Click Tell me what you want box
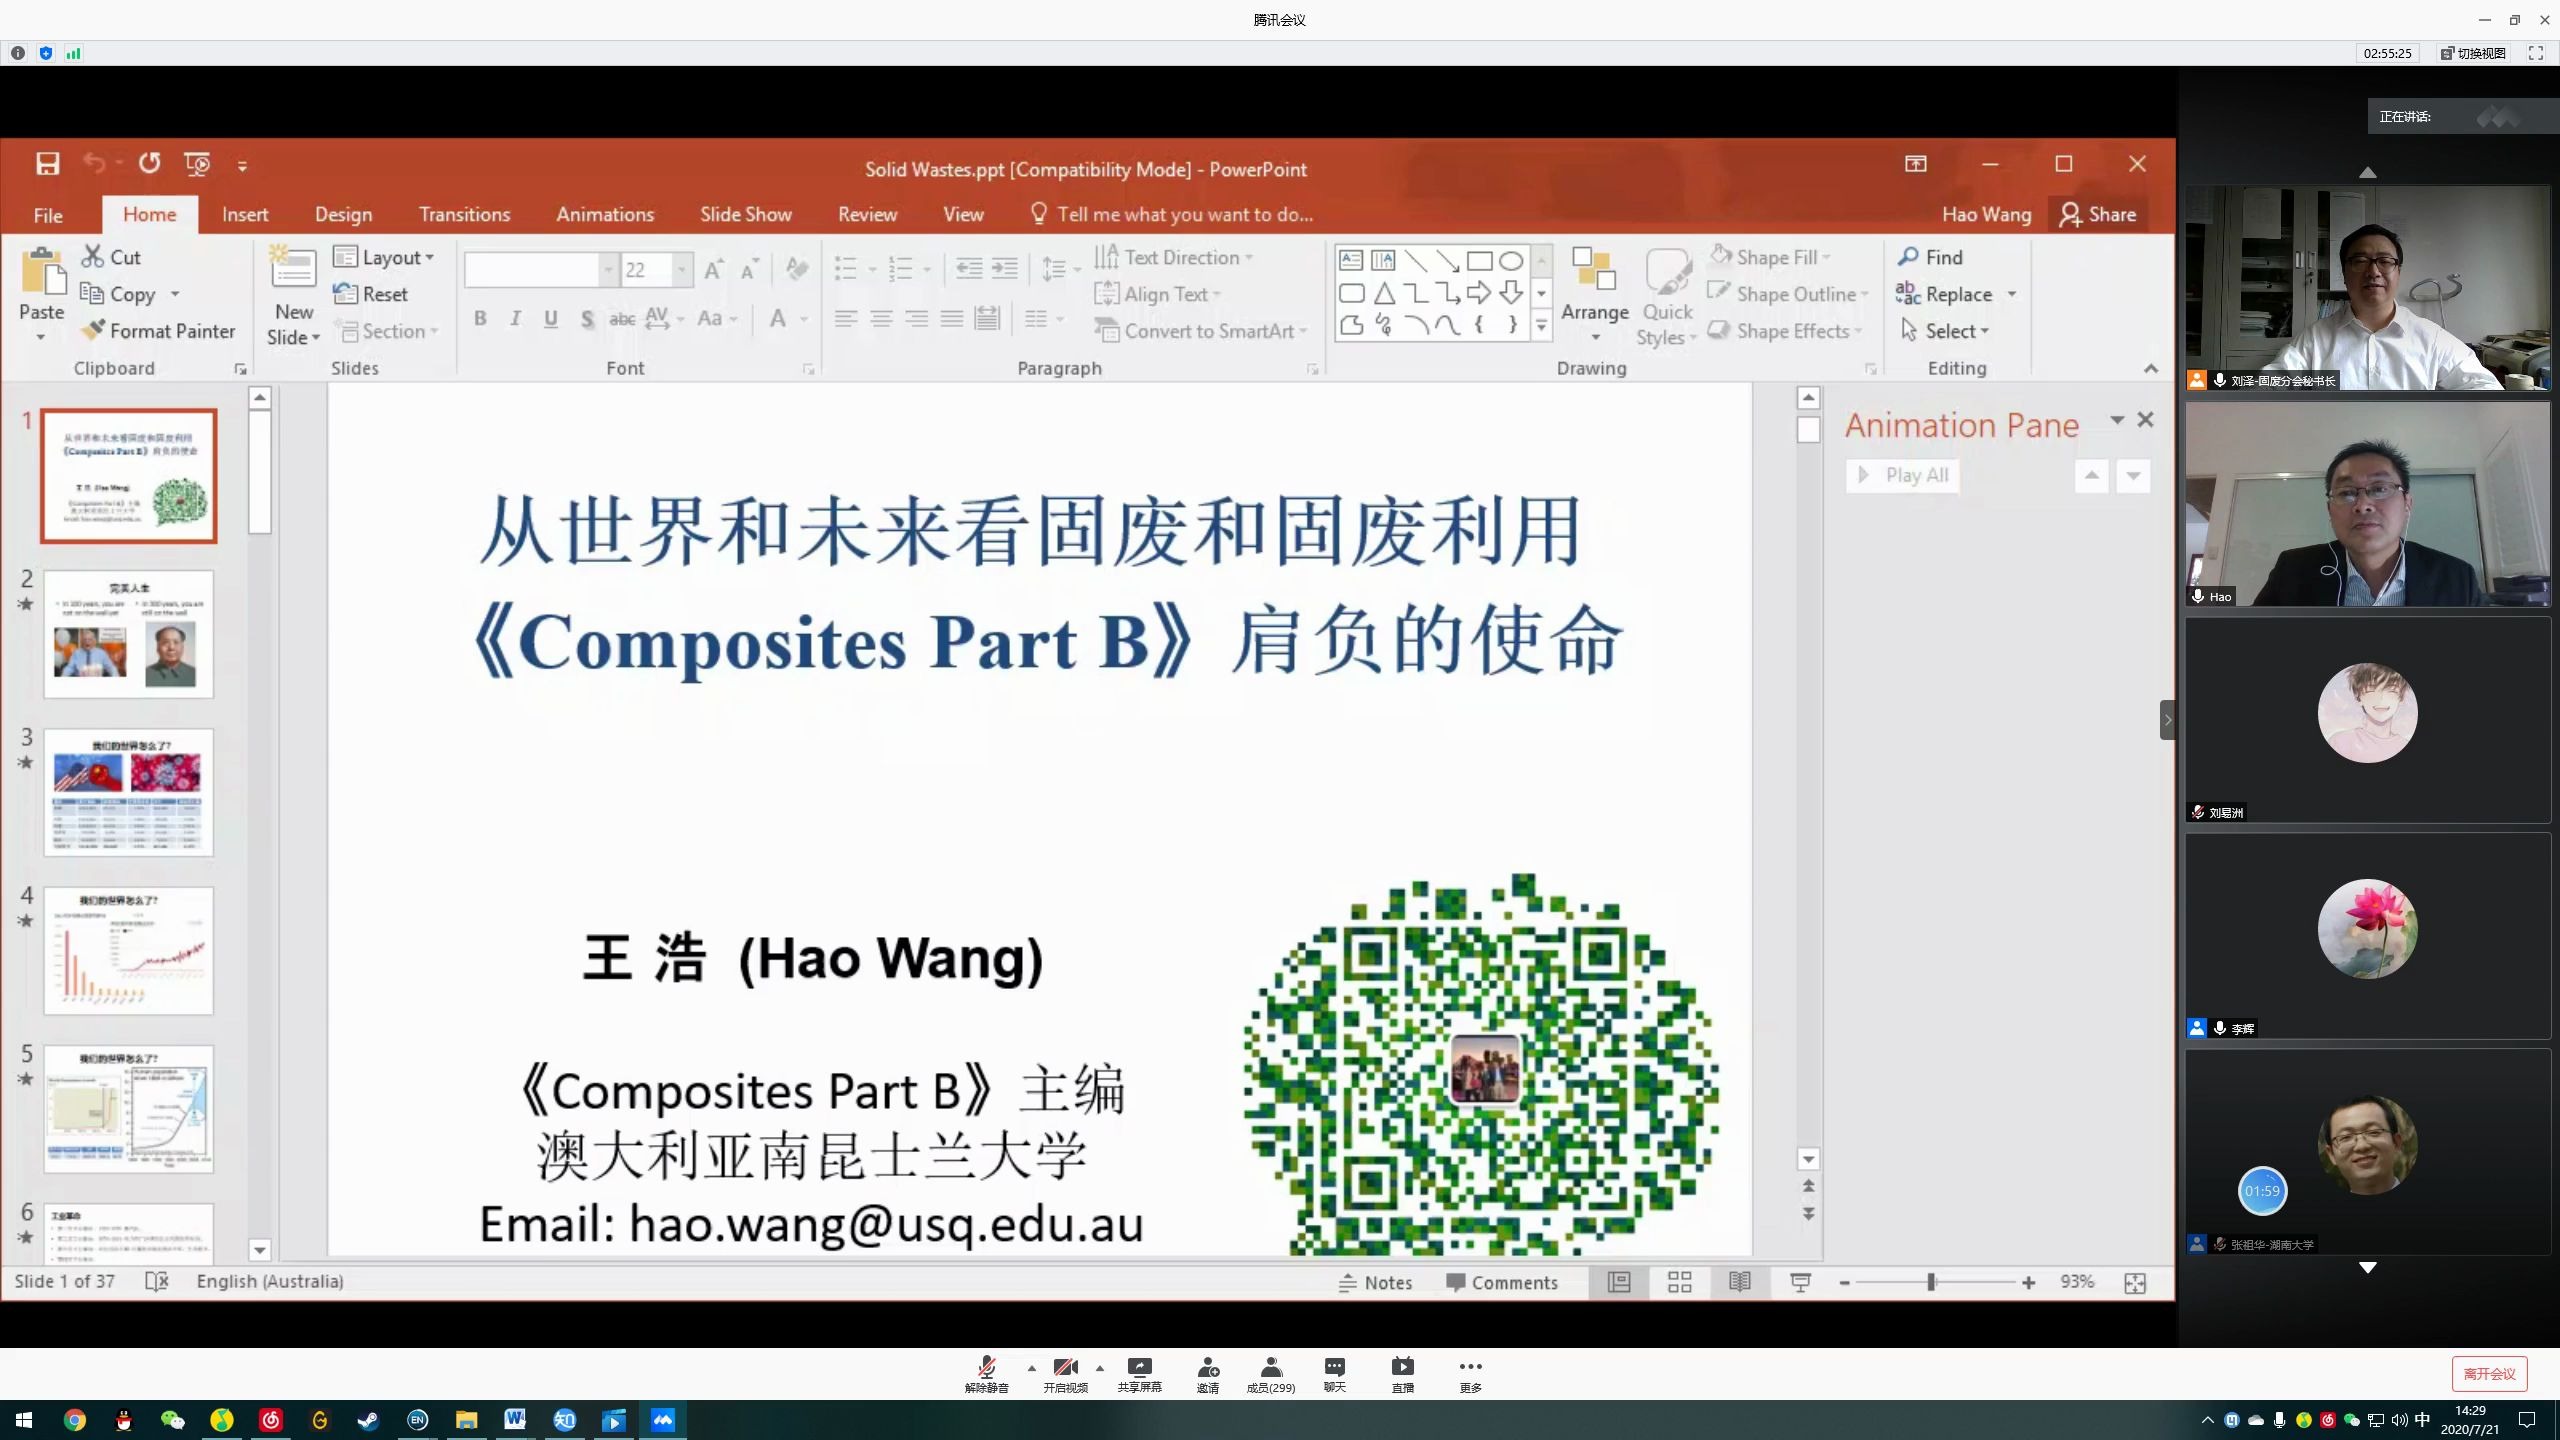2560x1440 pixels. coord(1171,215)
